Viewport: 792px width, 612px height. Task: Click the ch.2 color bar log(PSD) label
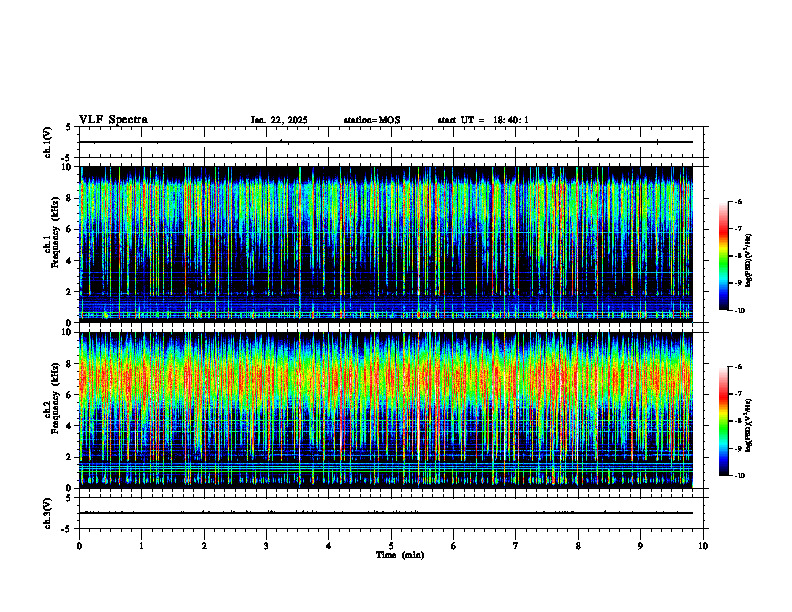(748, 426)
